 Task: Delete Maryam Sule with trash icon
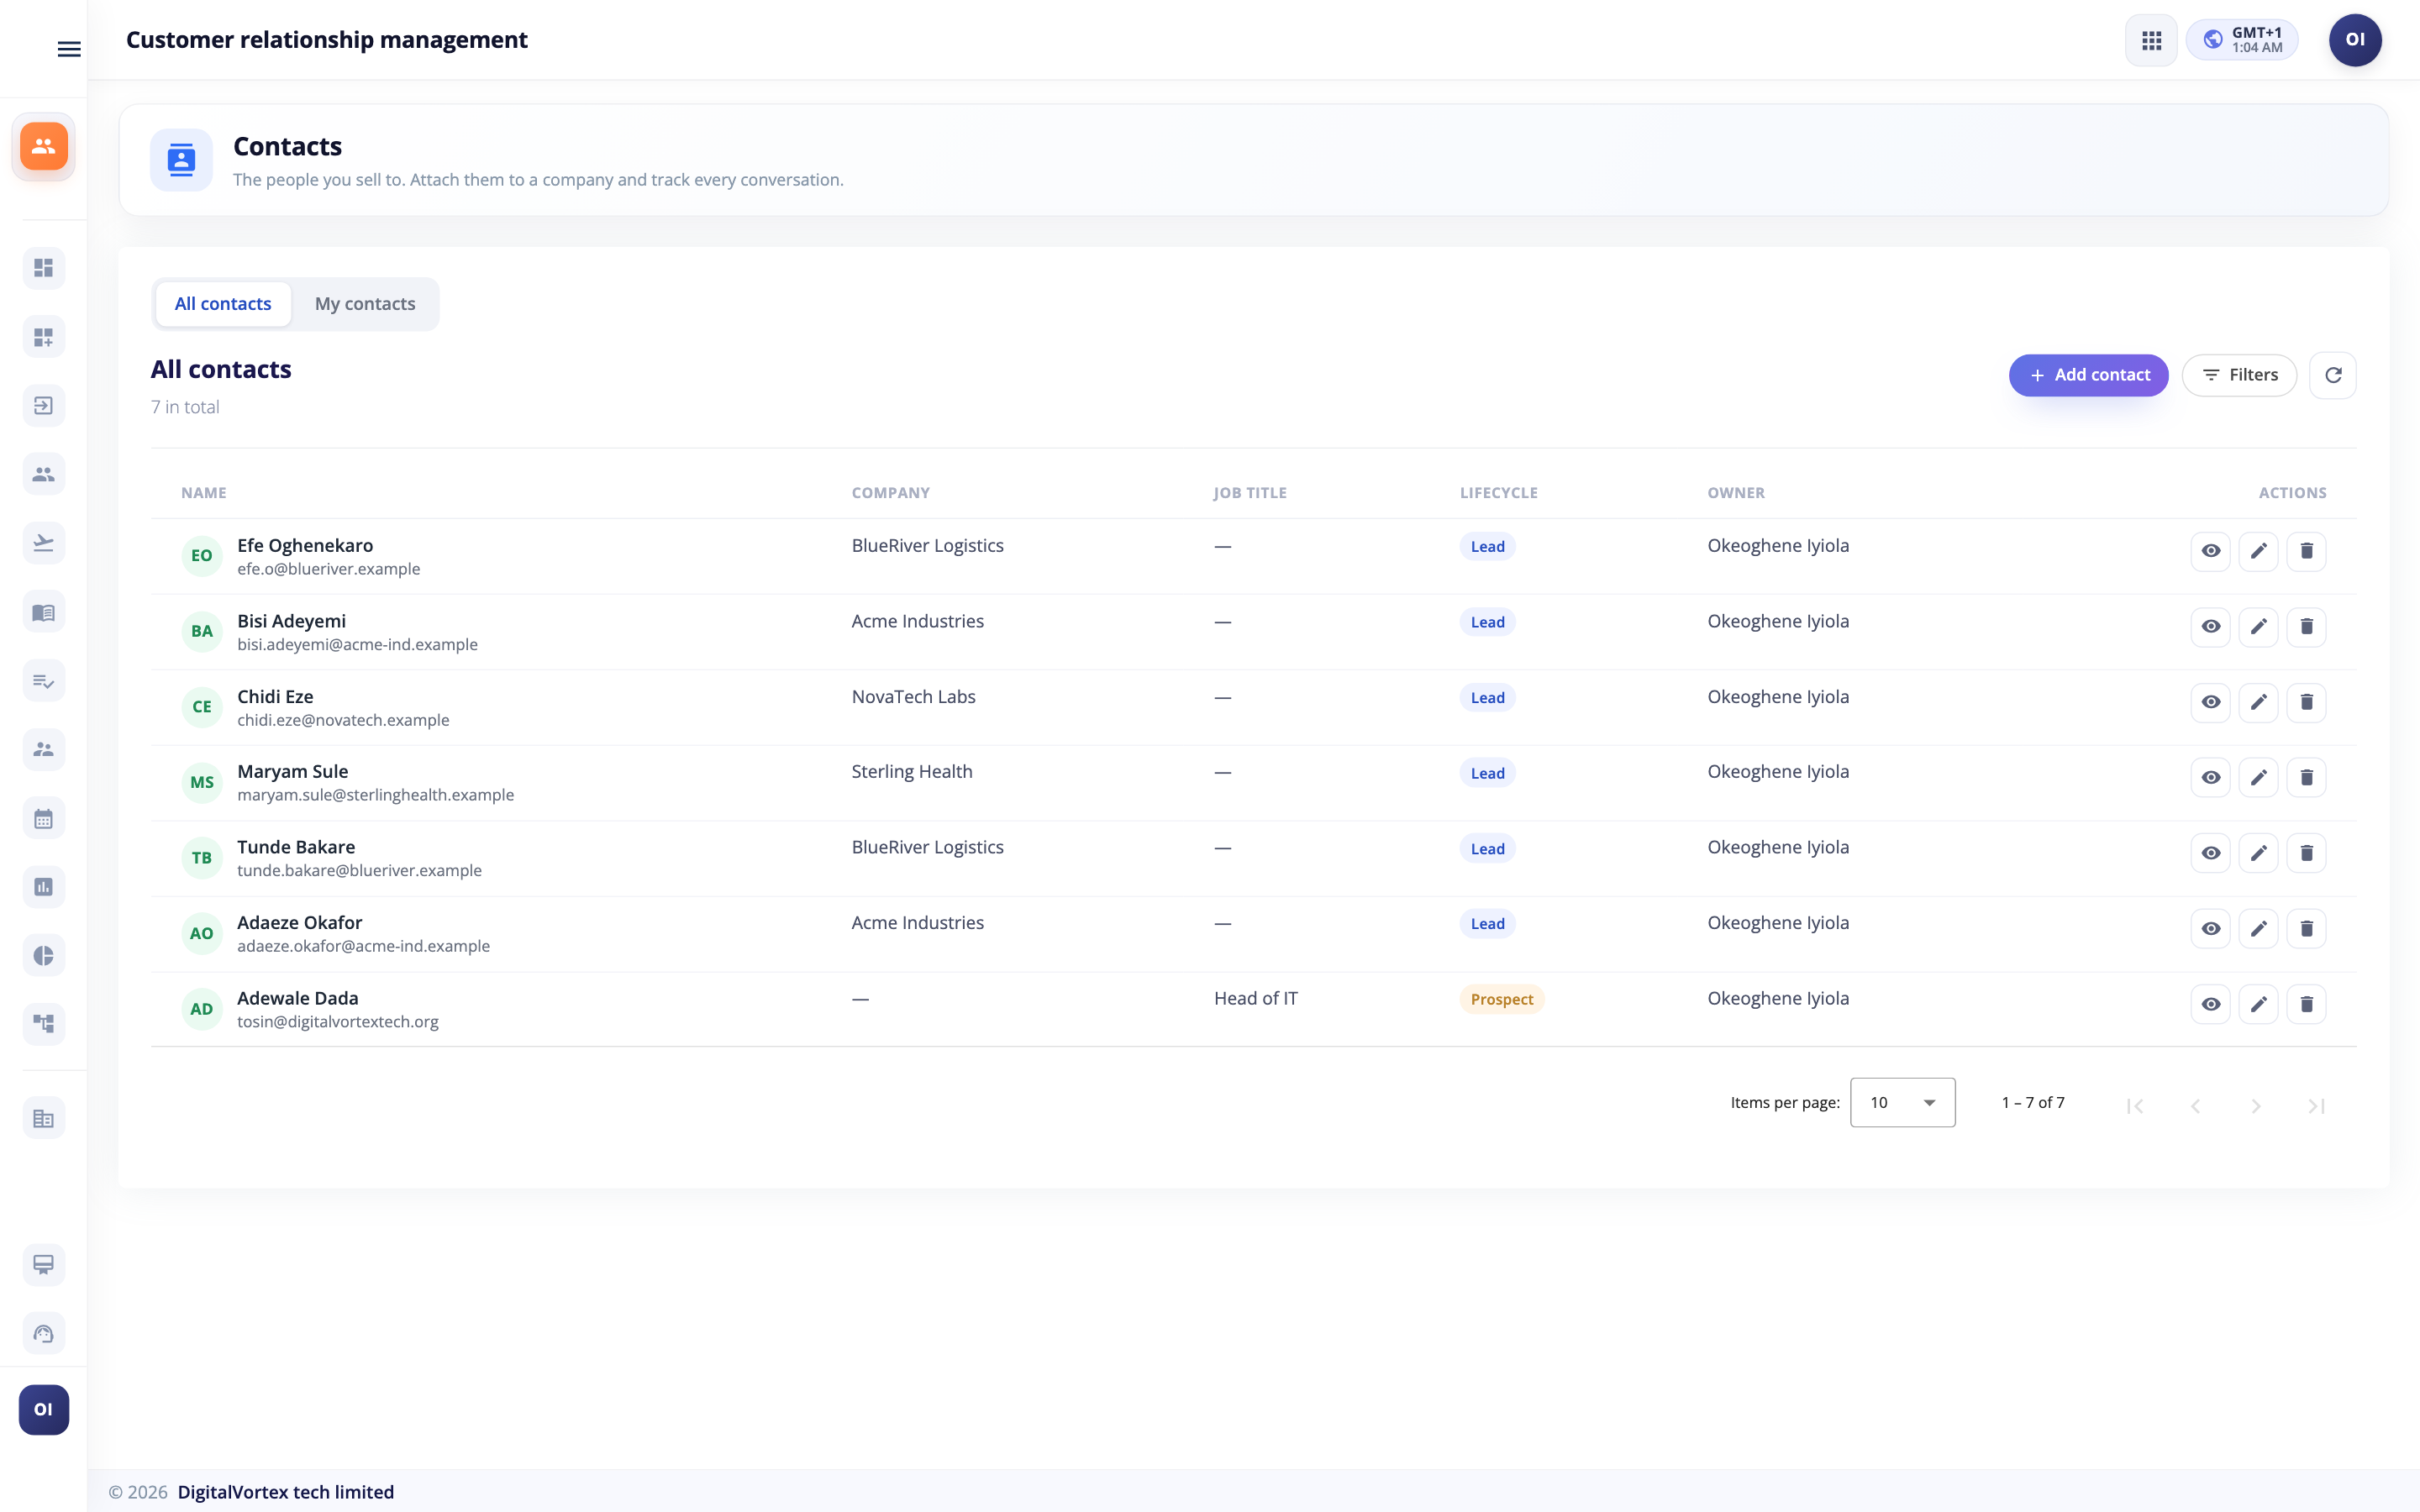(2307, 777)
